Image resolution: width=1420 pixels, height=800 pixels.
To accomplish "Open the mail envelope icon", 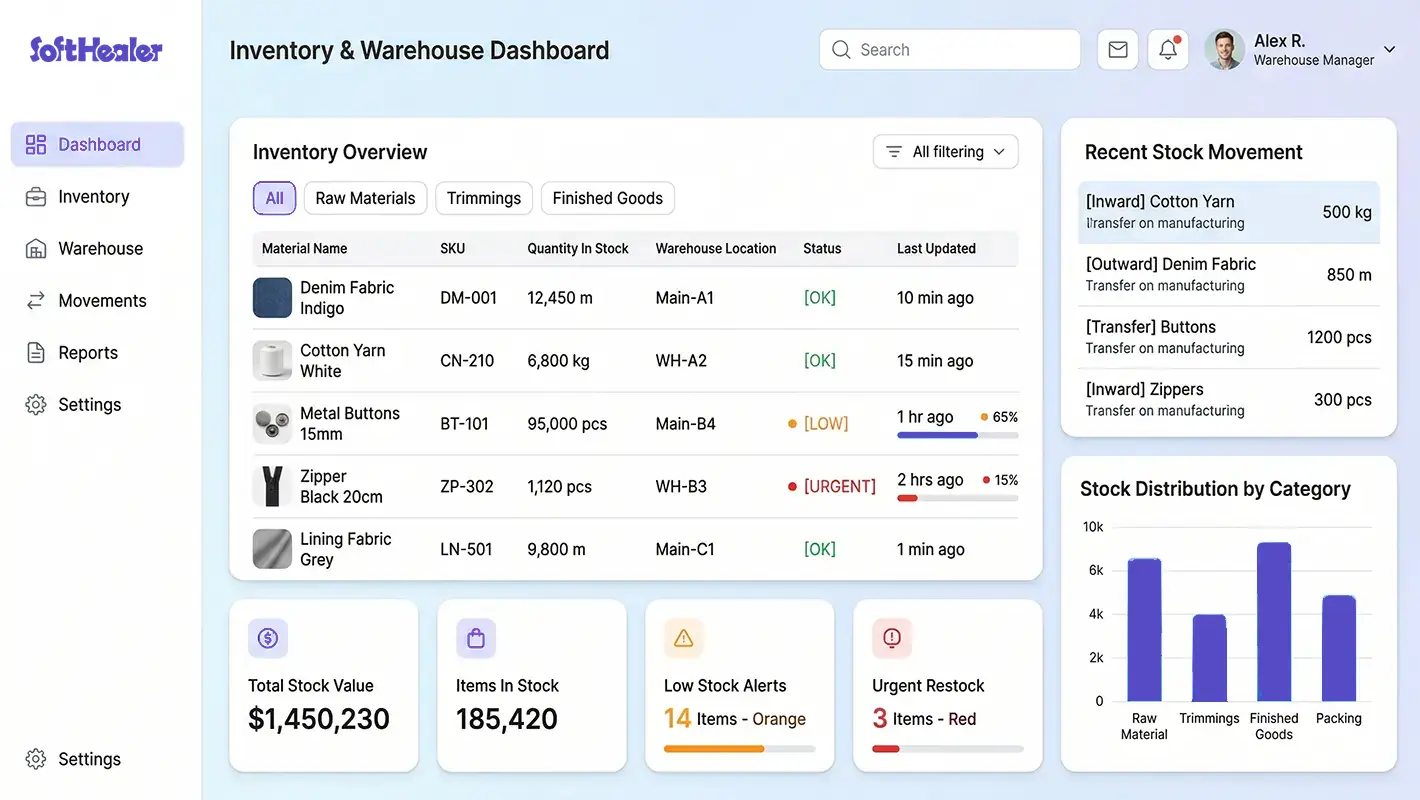I will [1117, 49].
